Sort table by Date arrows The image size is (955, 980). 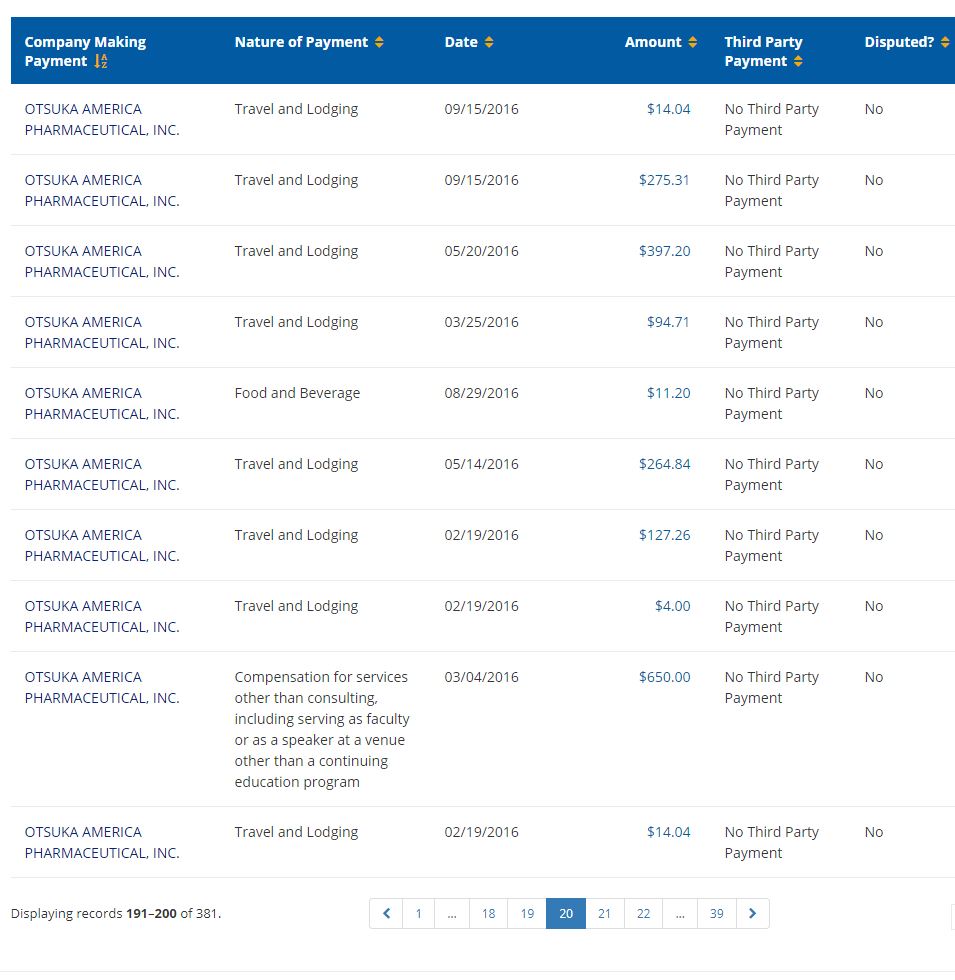tap(489, 42)
